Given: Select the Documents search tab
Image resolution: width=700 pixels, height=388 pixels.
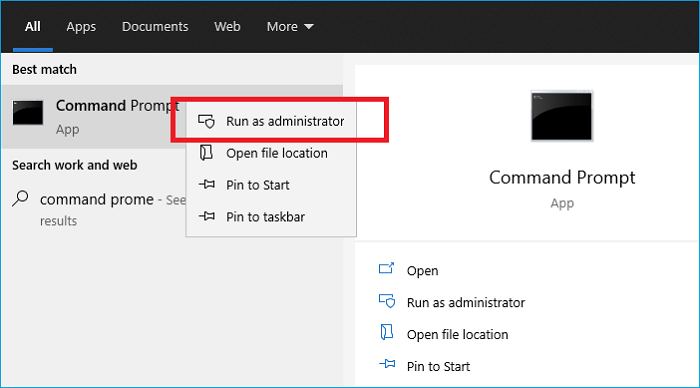Looking at the screenshot, I should (x=155, y=27).
